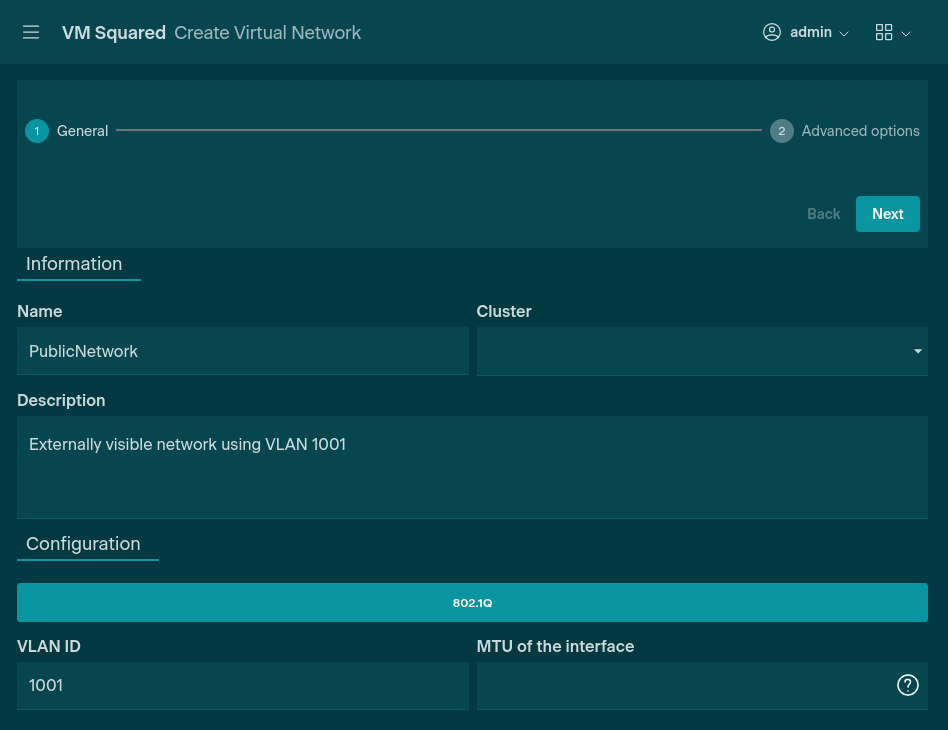Click the VM Squared title

pos(114,33)
